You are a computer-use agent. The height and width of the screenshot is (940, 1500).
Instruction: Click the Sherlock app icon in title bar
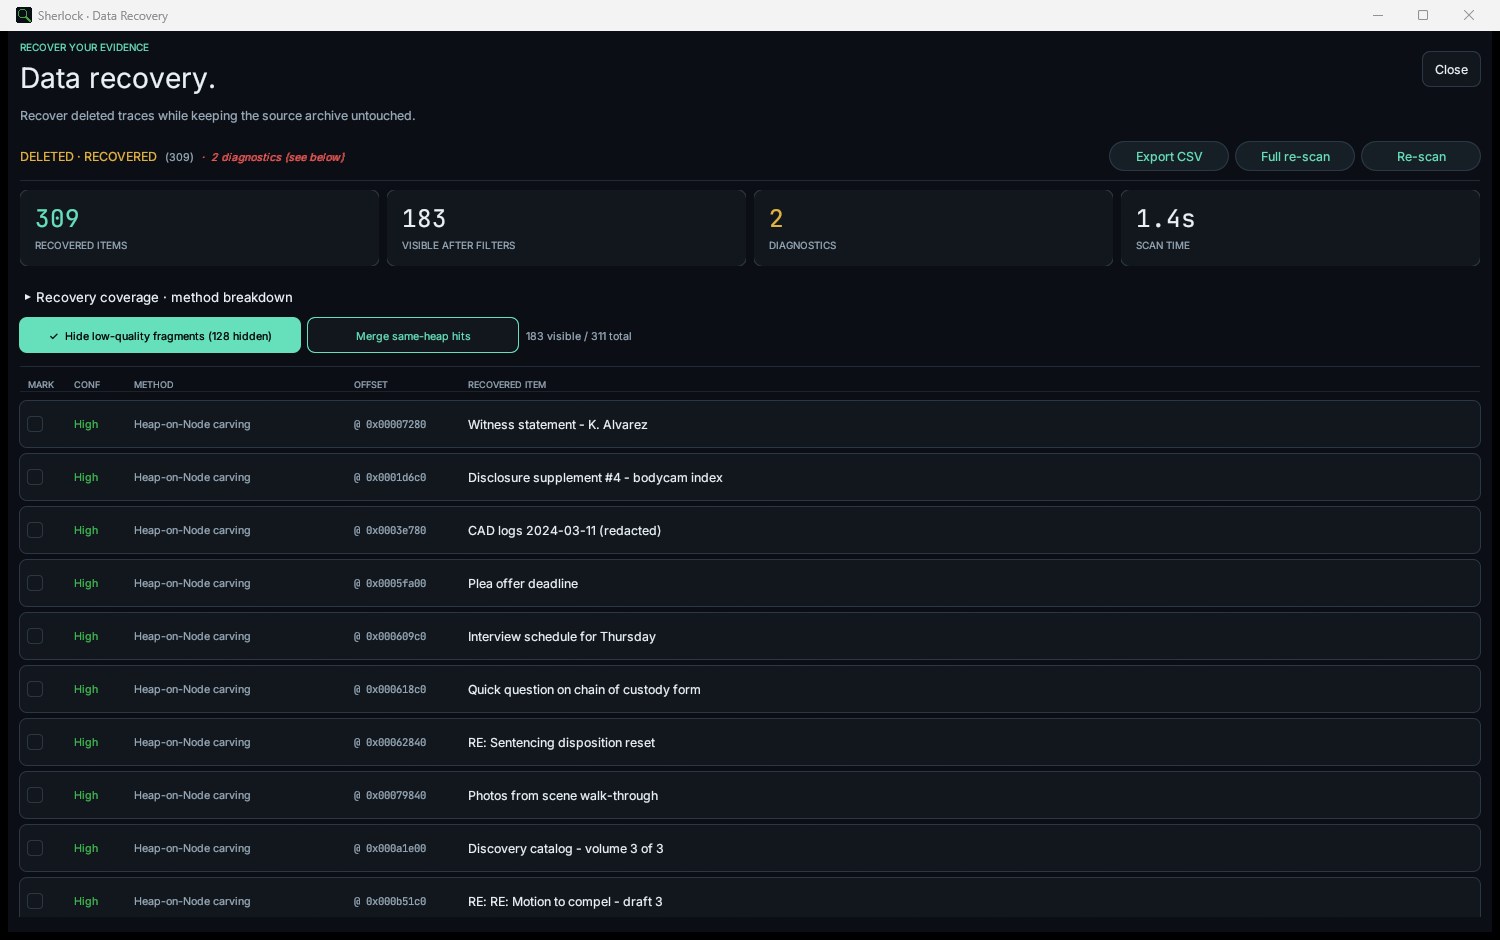click(24, 15)
